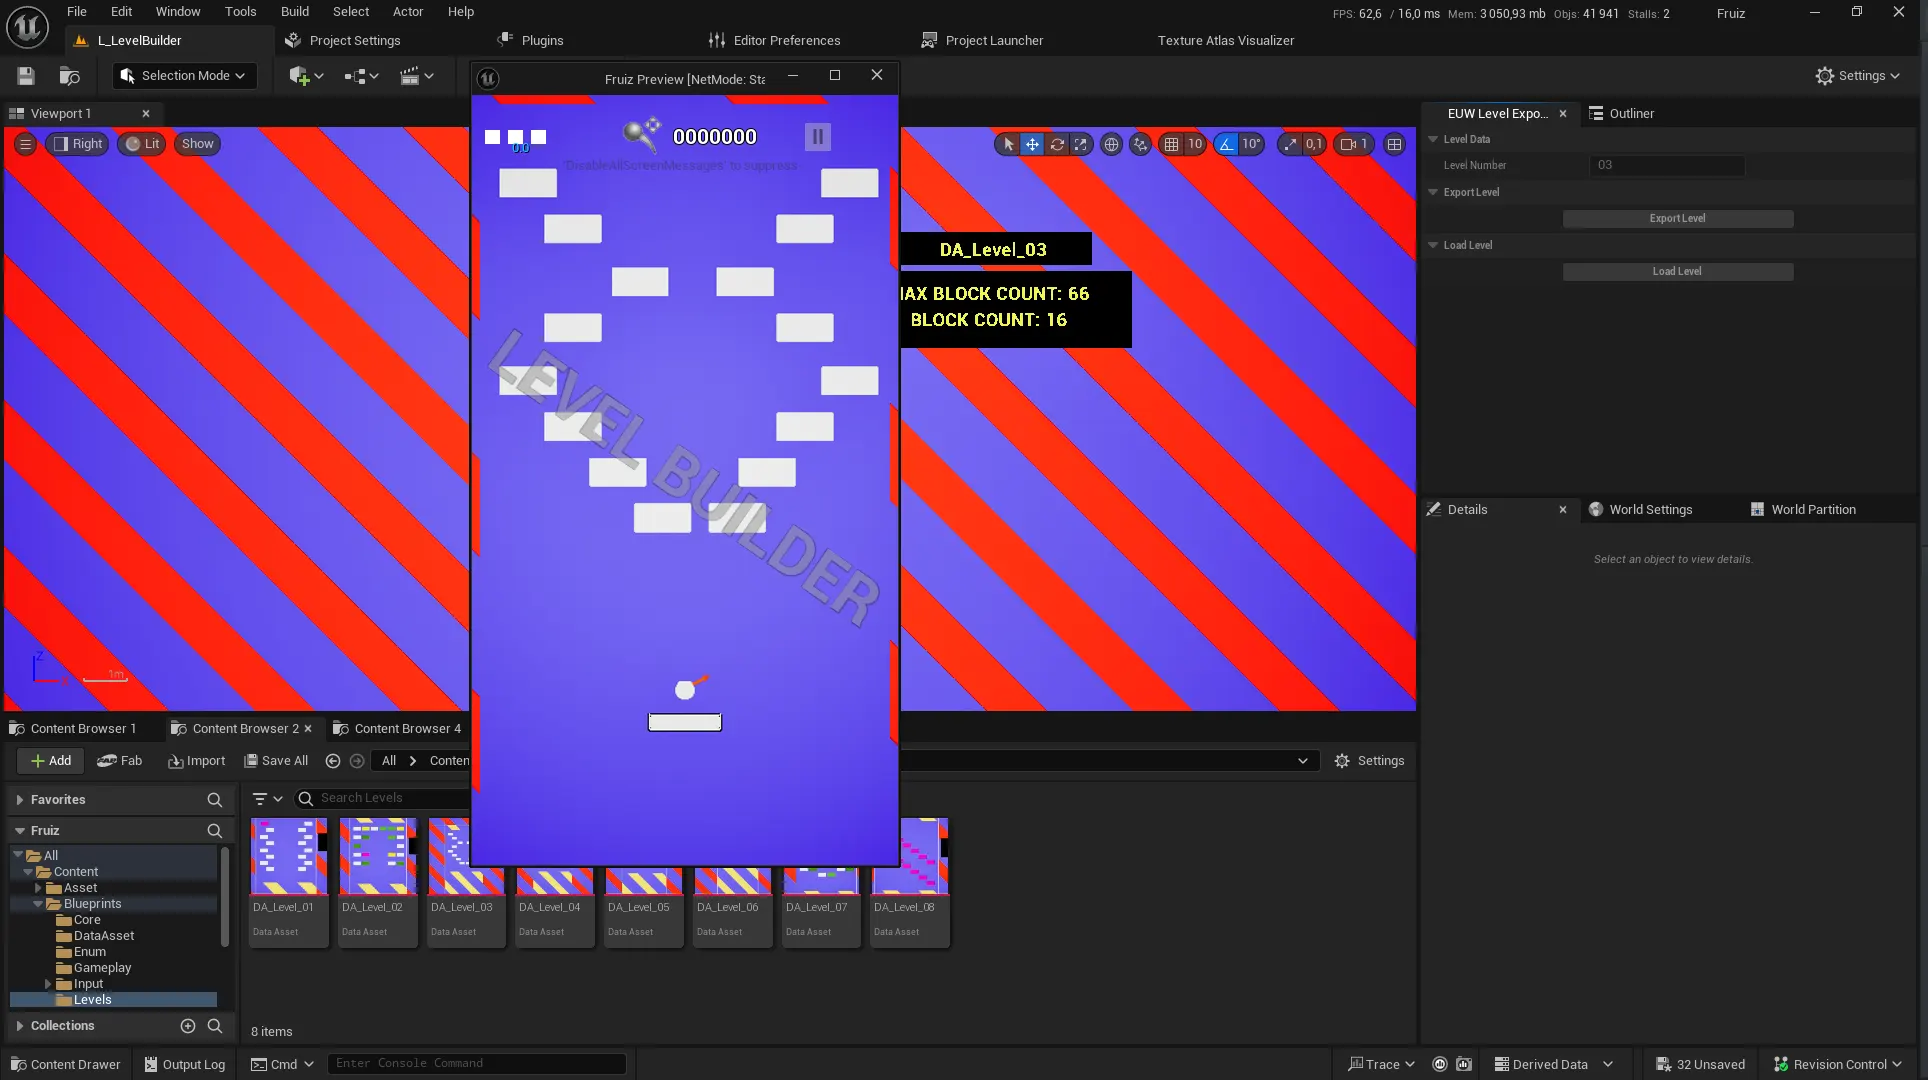Screen dimensions: 1928x1080
Task: Open the Project Settings tab
Action: (342, 41)
